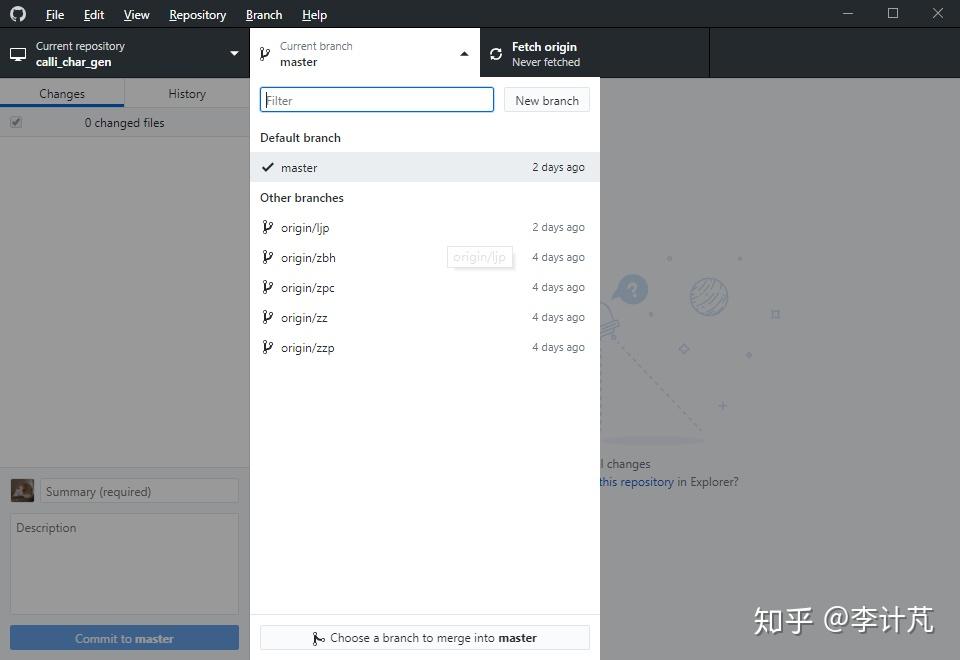Click the branch icon next to origin/zbh
Viewport: 960px width, 660px height.
[267, 257]
